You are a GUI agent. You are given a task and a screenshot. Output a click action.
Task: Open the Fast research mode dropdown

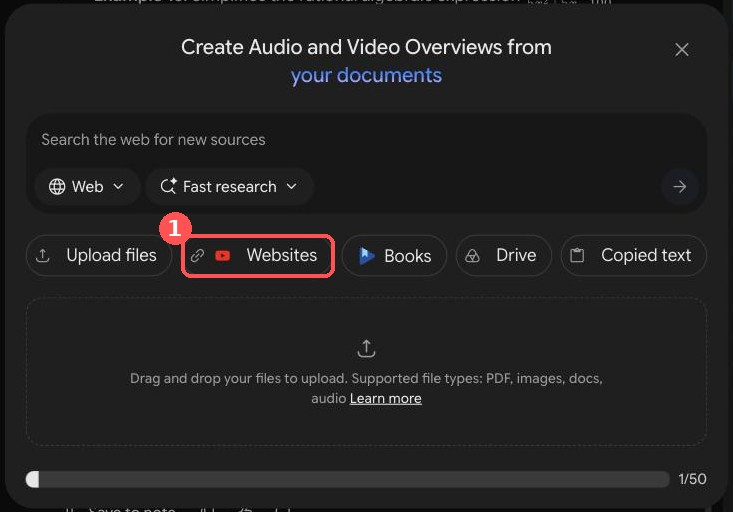pos(229,187)
